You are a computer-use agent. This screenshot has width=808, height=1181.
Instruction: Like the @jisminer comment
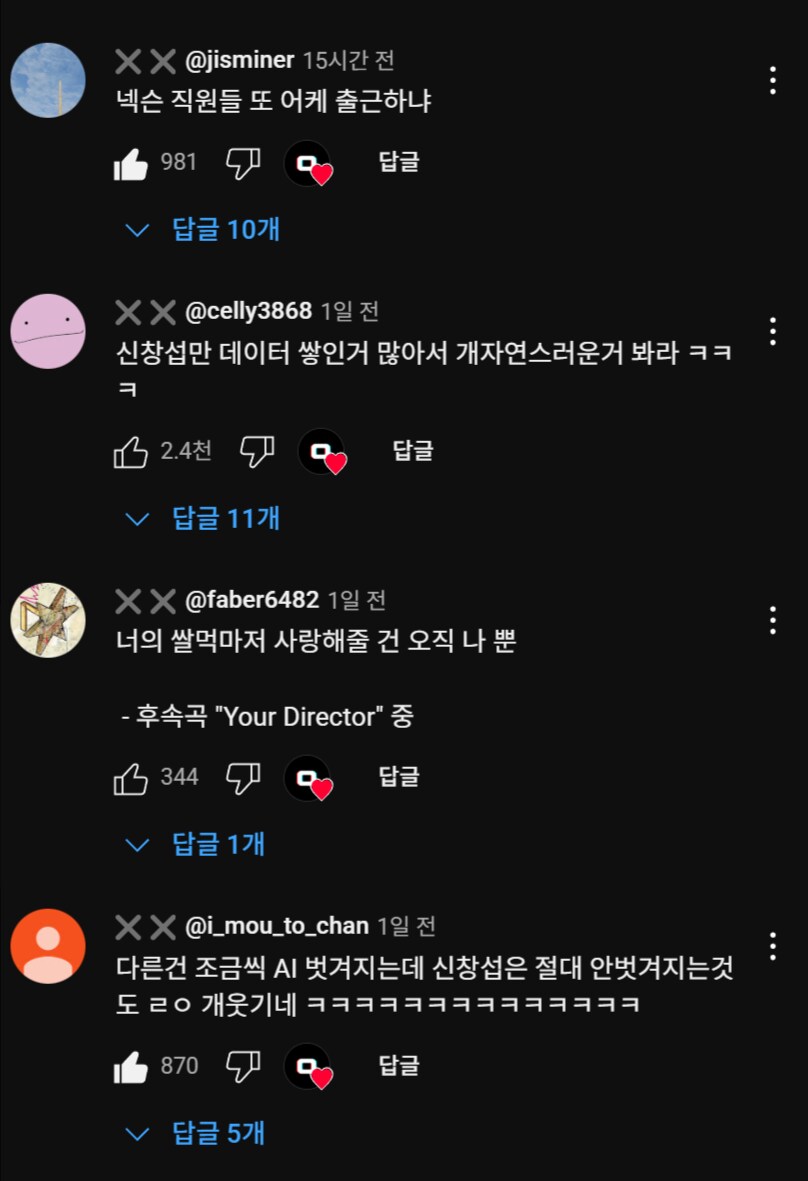[130, 163]
